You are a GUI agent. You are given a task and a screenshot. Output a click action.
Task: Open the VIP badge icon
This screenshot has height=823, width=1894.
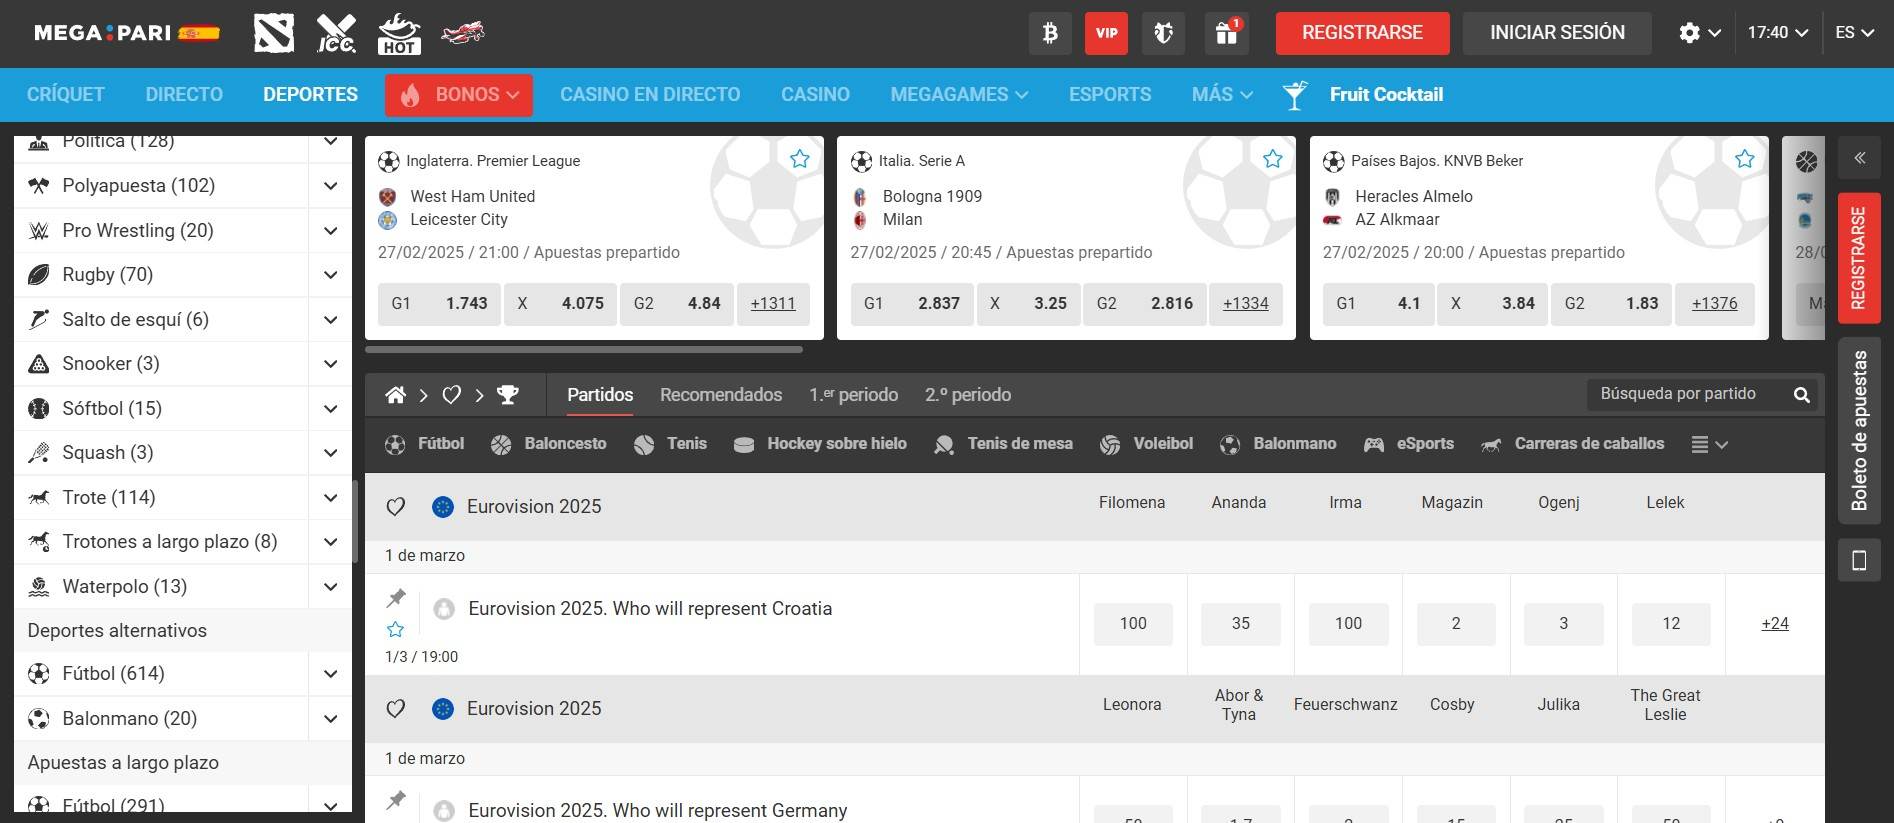pos(1106,33)
